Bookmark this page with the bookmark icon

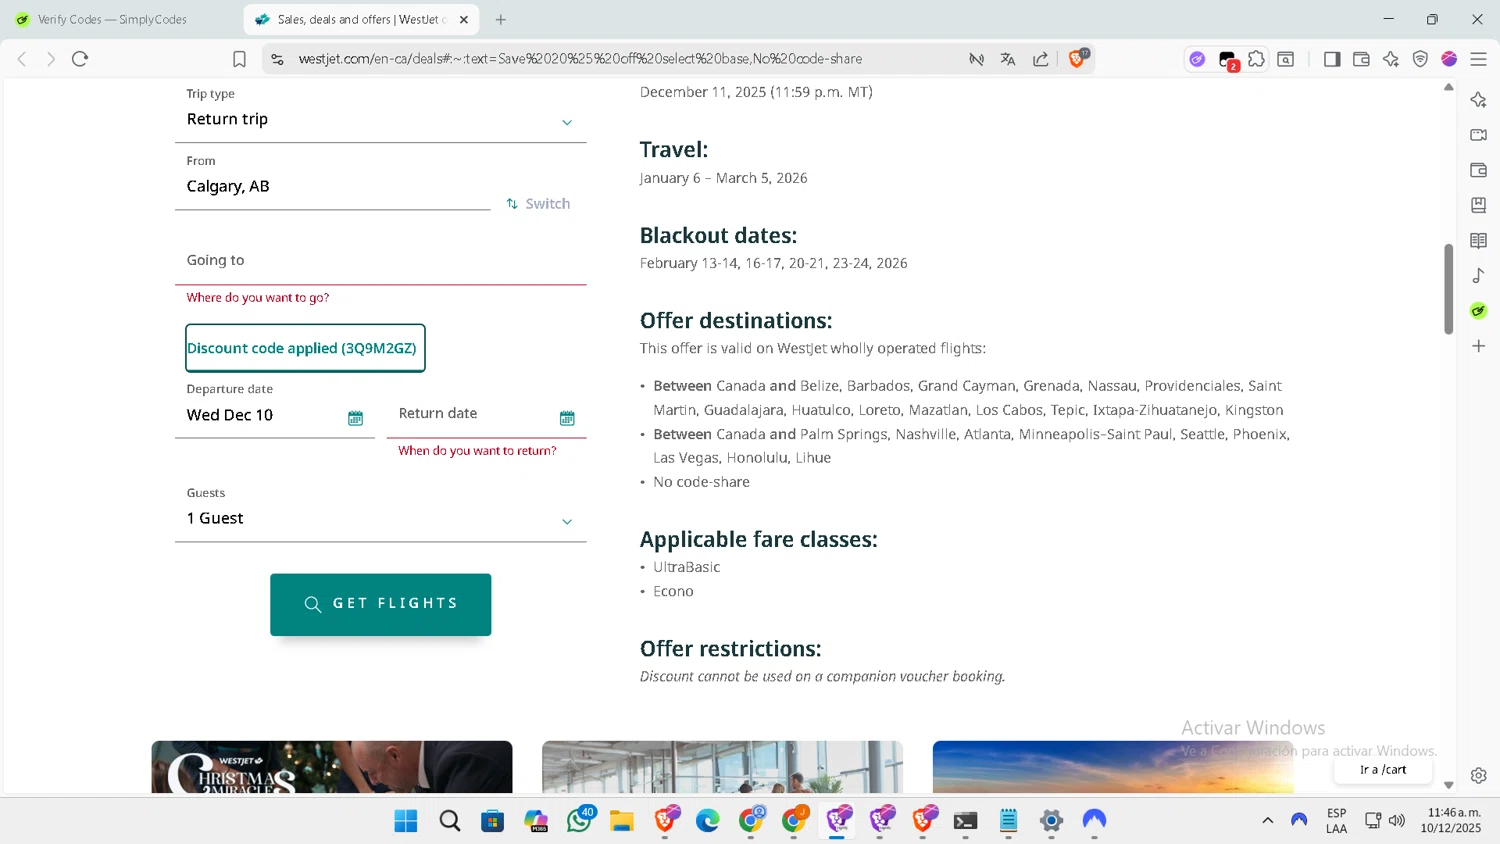coord(239,59)
